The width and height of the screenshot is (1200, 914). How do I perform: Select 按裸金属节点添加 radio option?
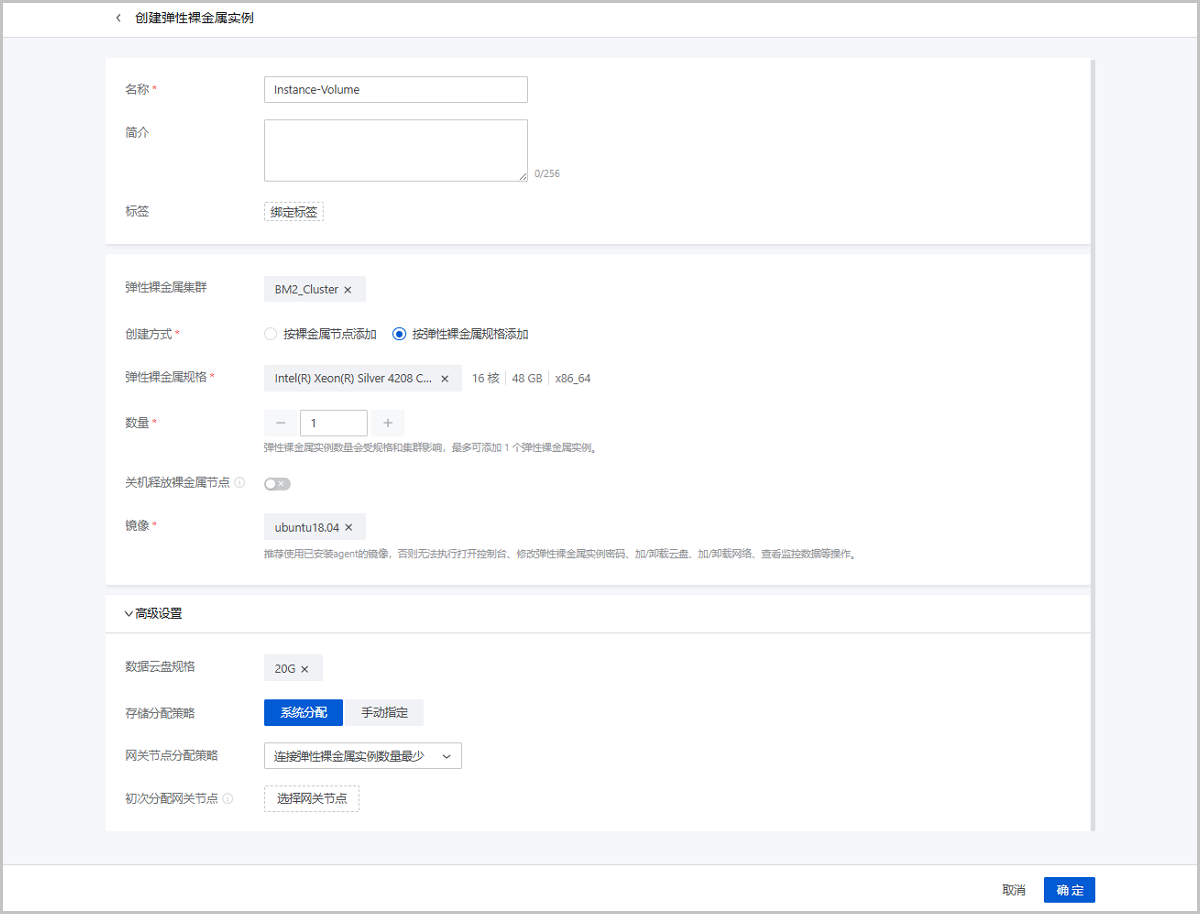270,334
